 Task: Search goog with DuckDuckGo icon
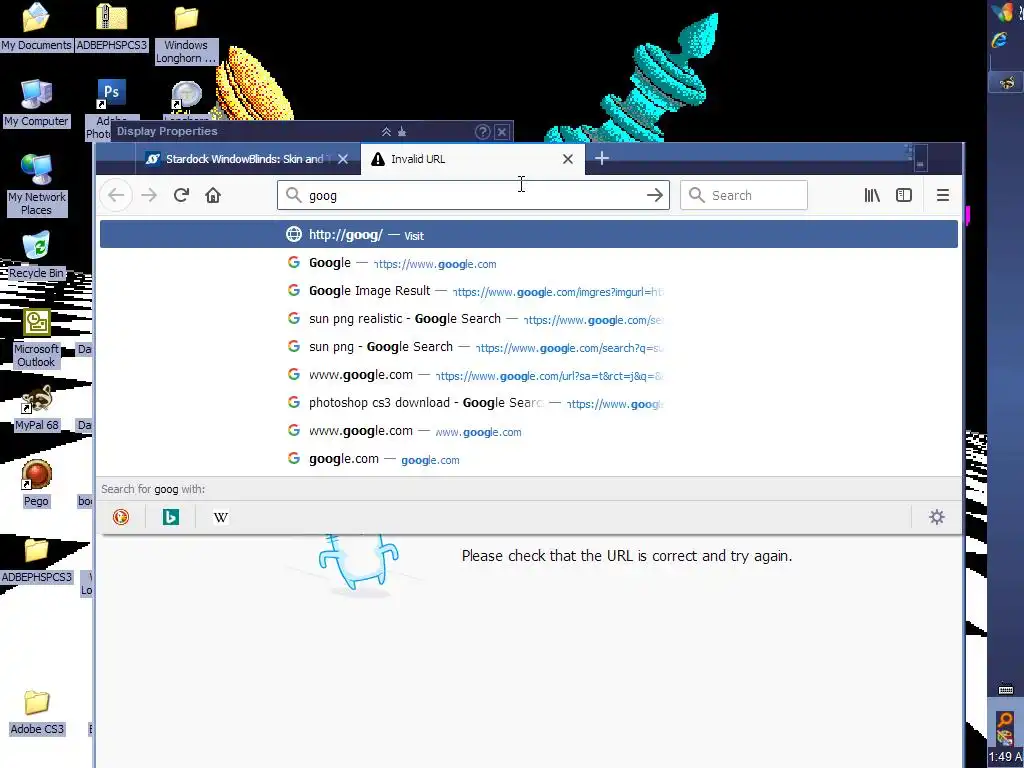(x=121, y=517)
